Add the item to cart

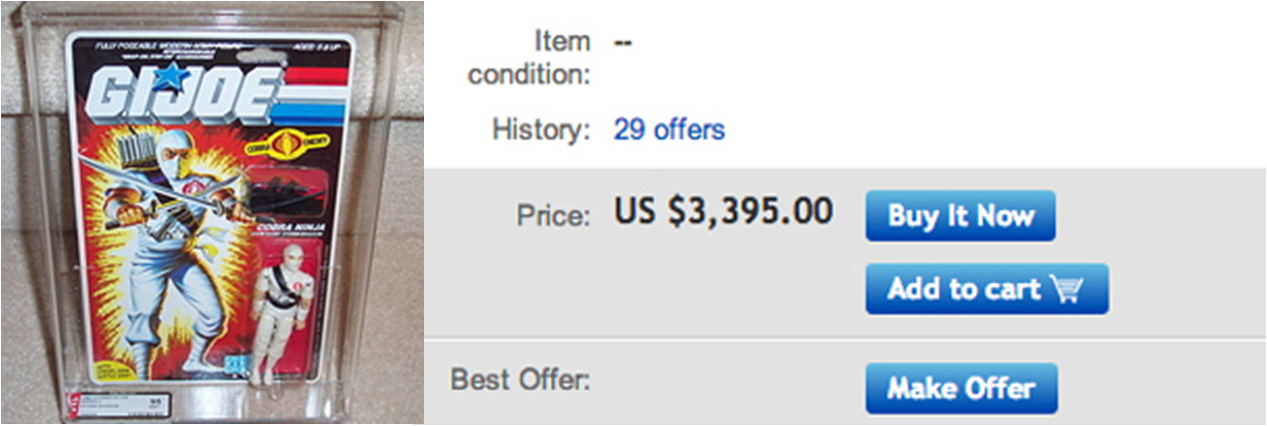pyautogui.click(x=986, y=289)
